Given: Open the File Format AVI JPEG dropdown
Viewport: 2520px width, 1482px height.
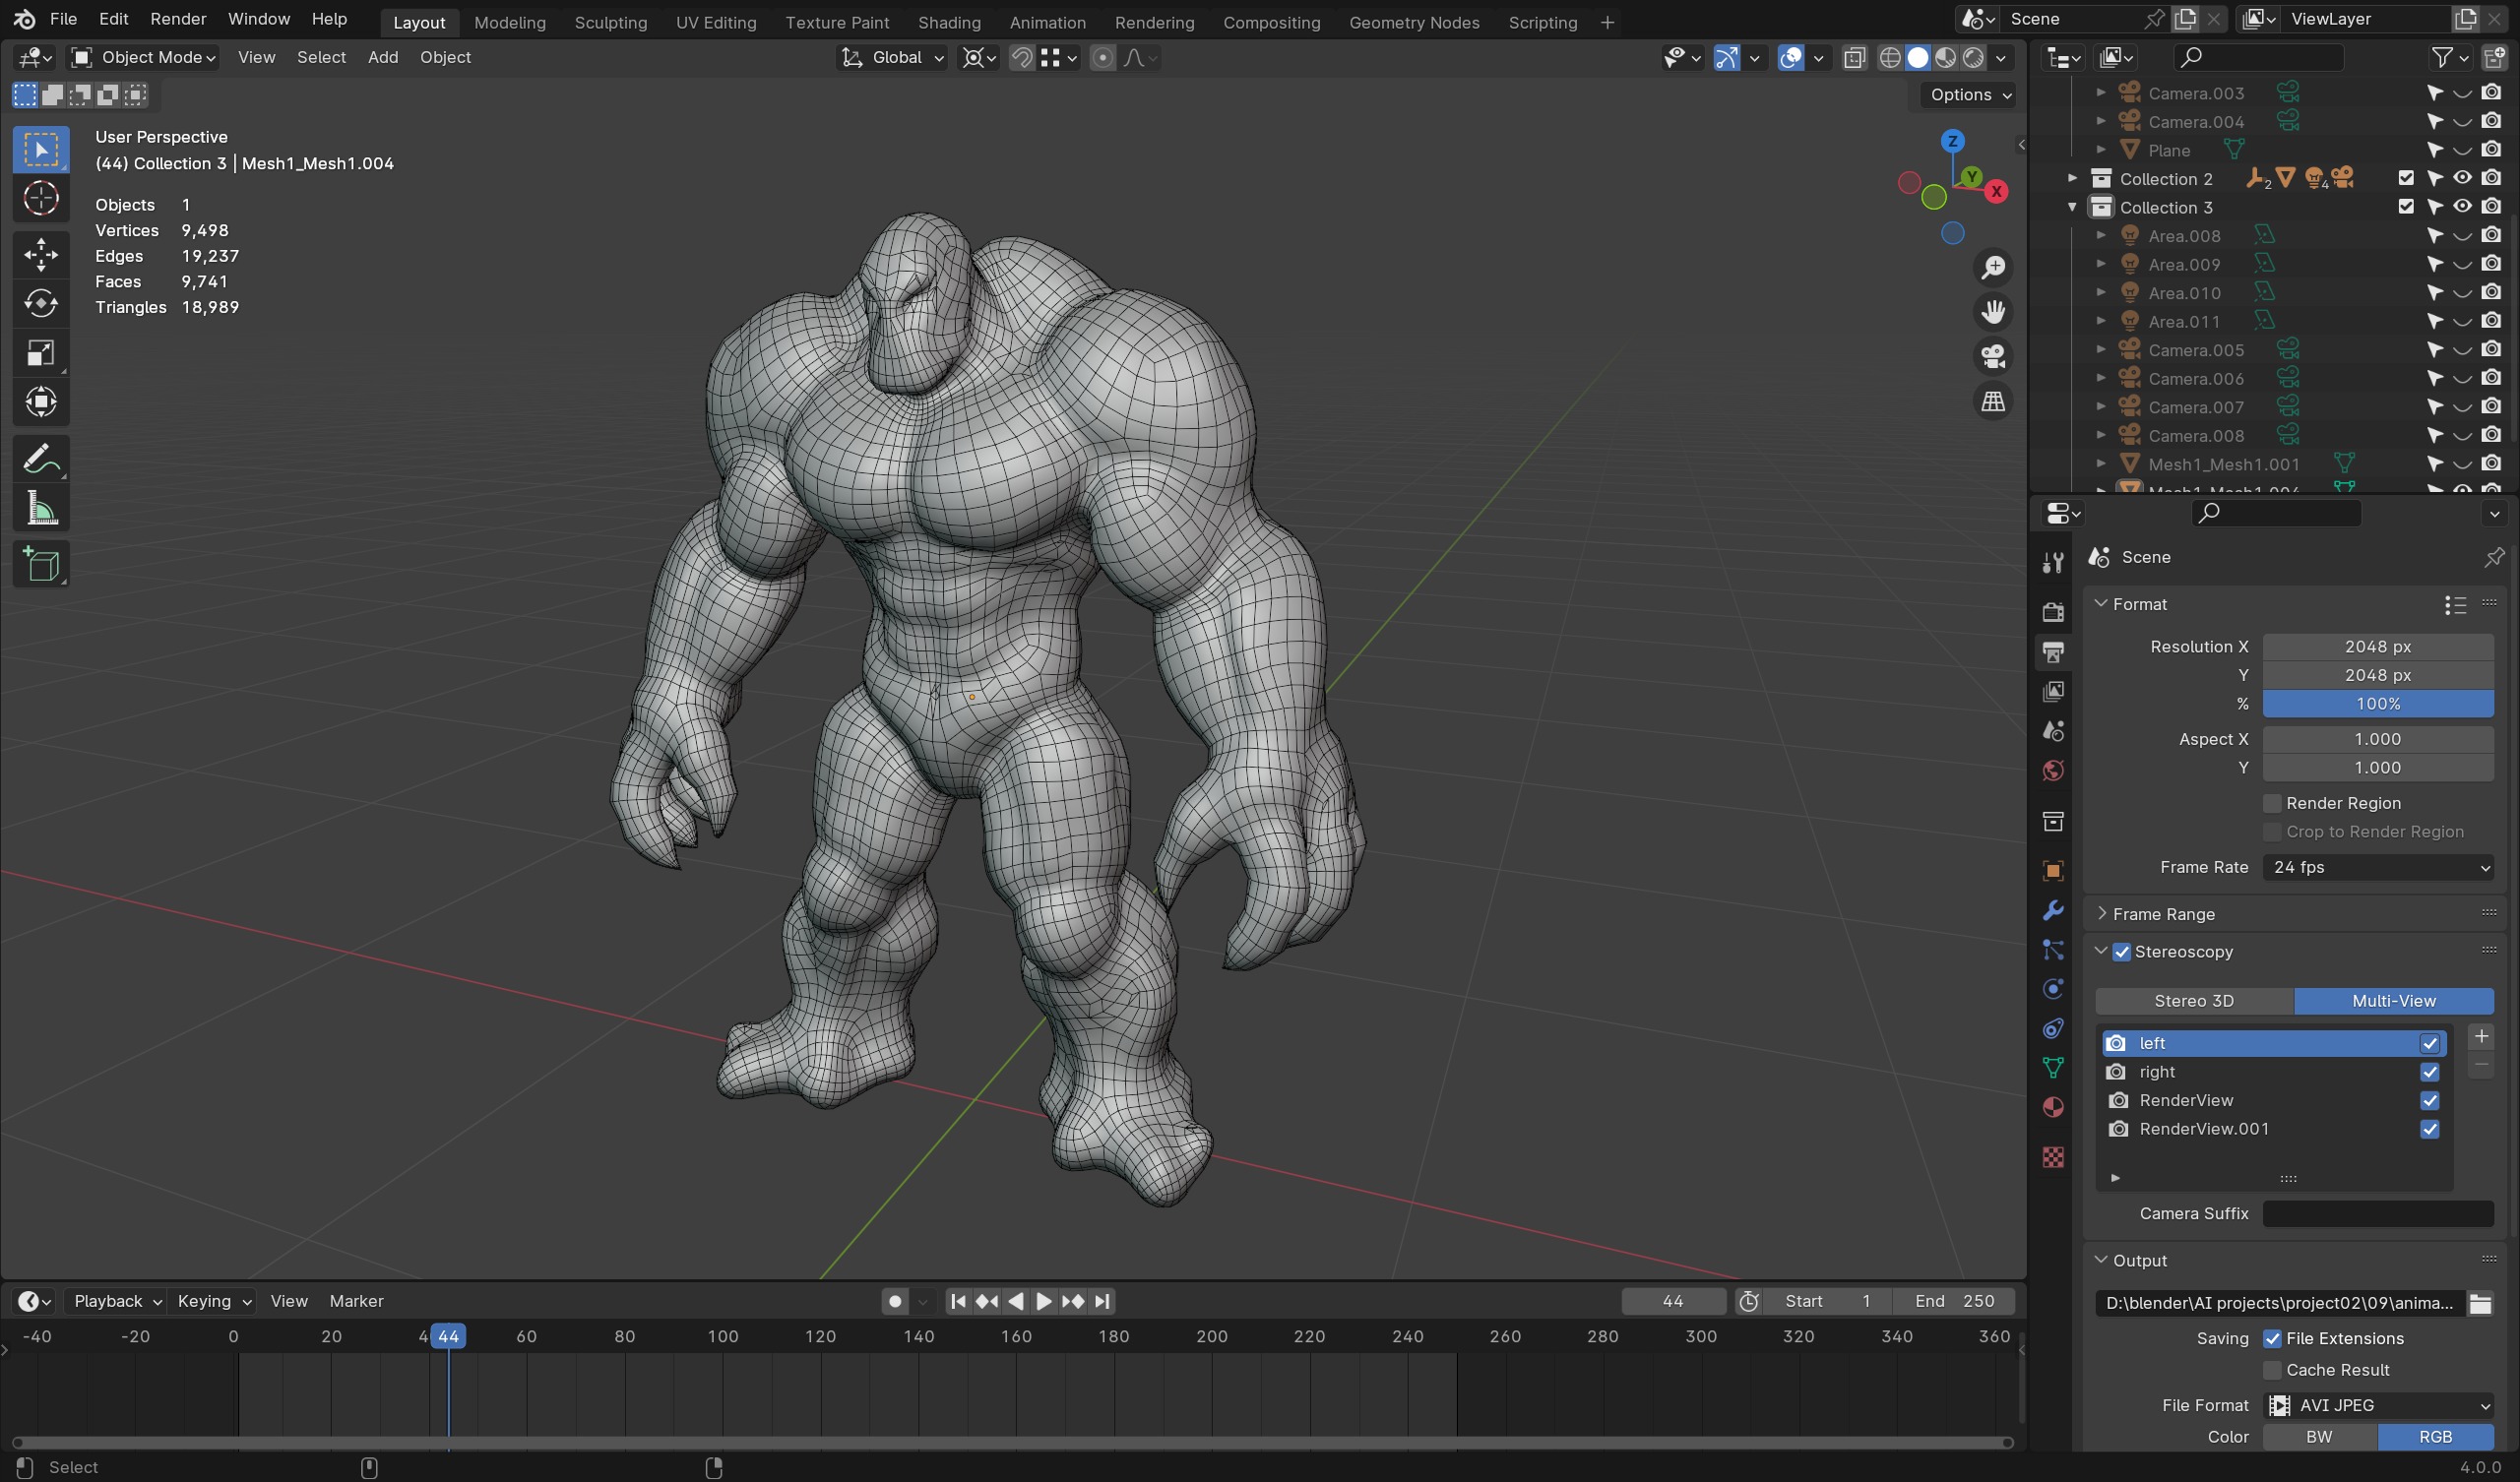Looking at the screenshot, I should (2378, 1406).
